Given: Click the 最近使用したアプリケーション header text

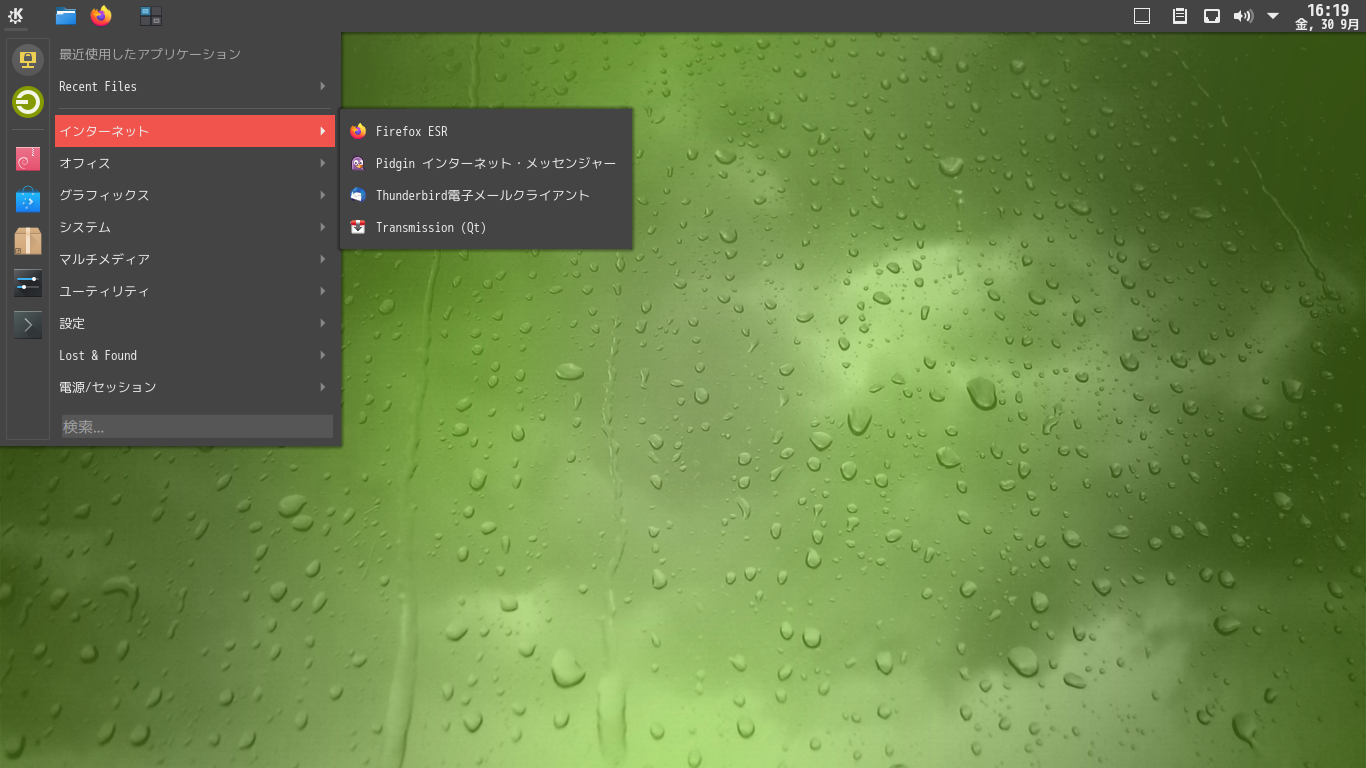Looking at the screenshot, I should 150,54.
